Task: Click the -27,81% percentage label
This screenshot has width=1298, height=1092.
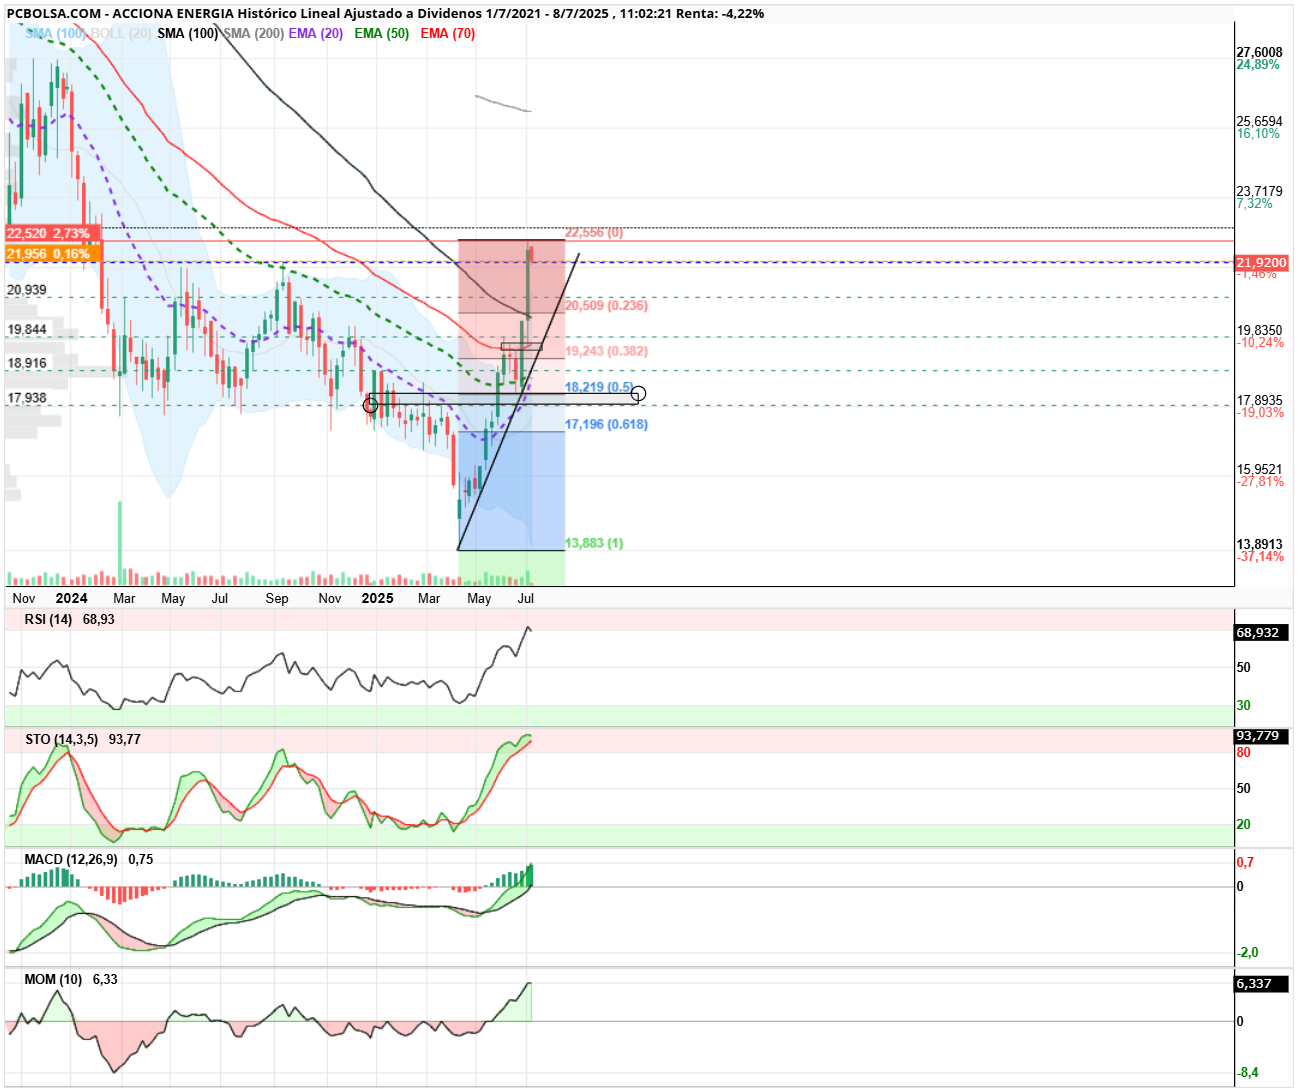Action: [1260, 481]
